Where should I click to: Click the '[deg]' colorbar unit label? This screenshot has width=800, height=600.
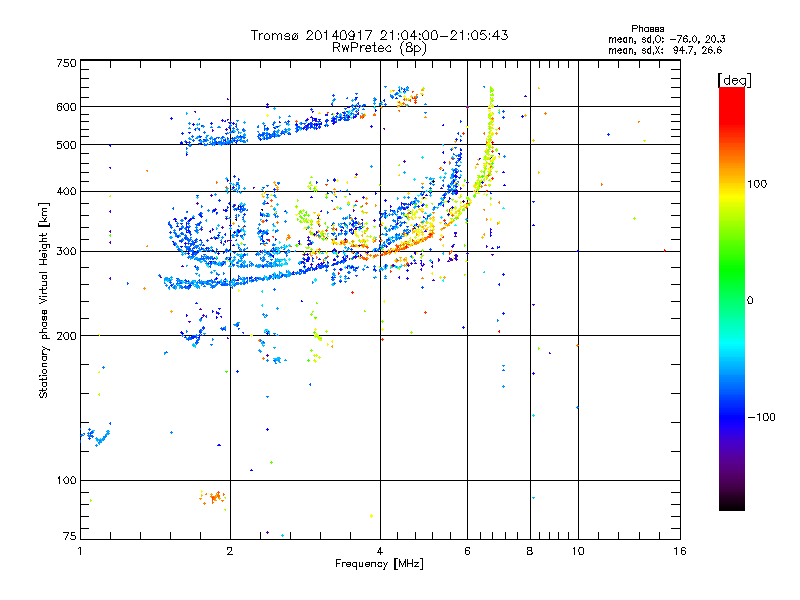tap(734, 80)
